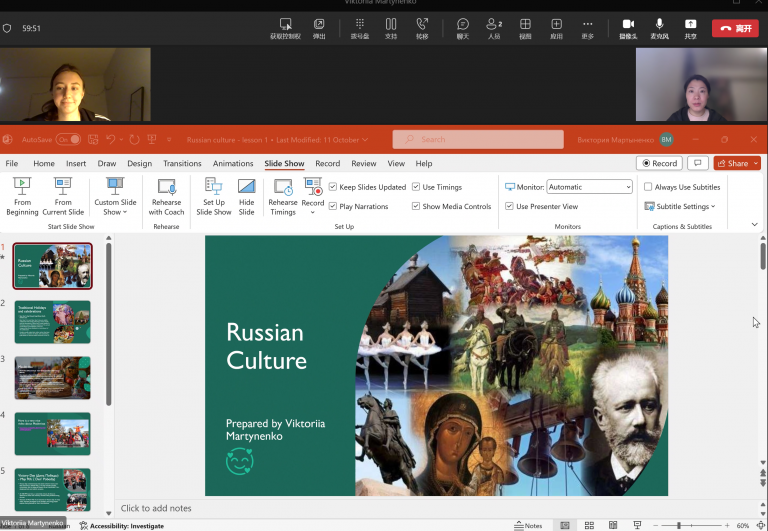Expand the Subtitle Settings menu
The width and height of the screenshot is (768, 531).
683,207
